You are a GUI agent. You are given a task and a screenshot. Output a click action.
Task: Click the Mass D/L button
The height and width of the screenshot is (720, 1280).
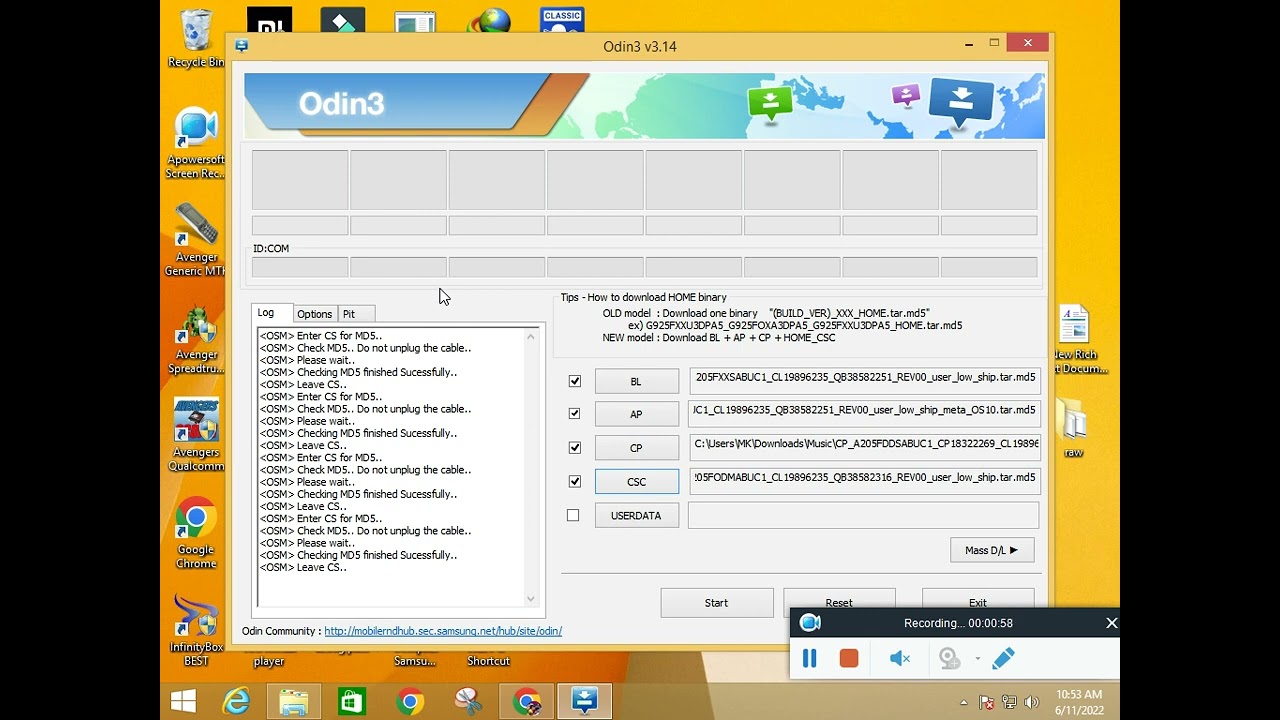click(992, 550)
